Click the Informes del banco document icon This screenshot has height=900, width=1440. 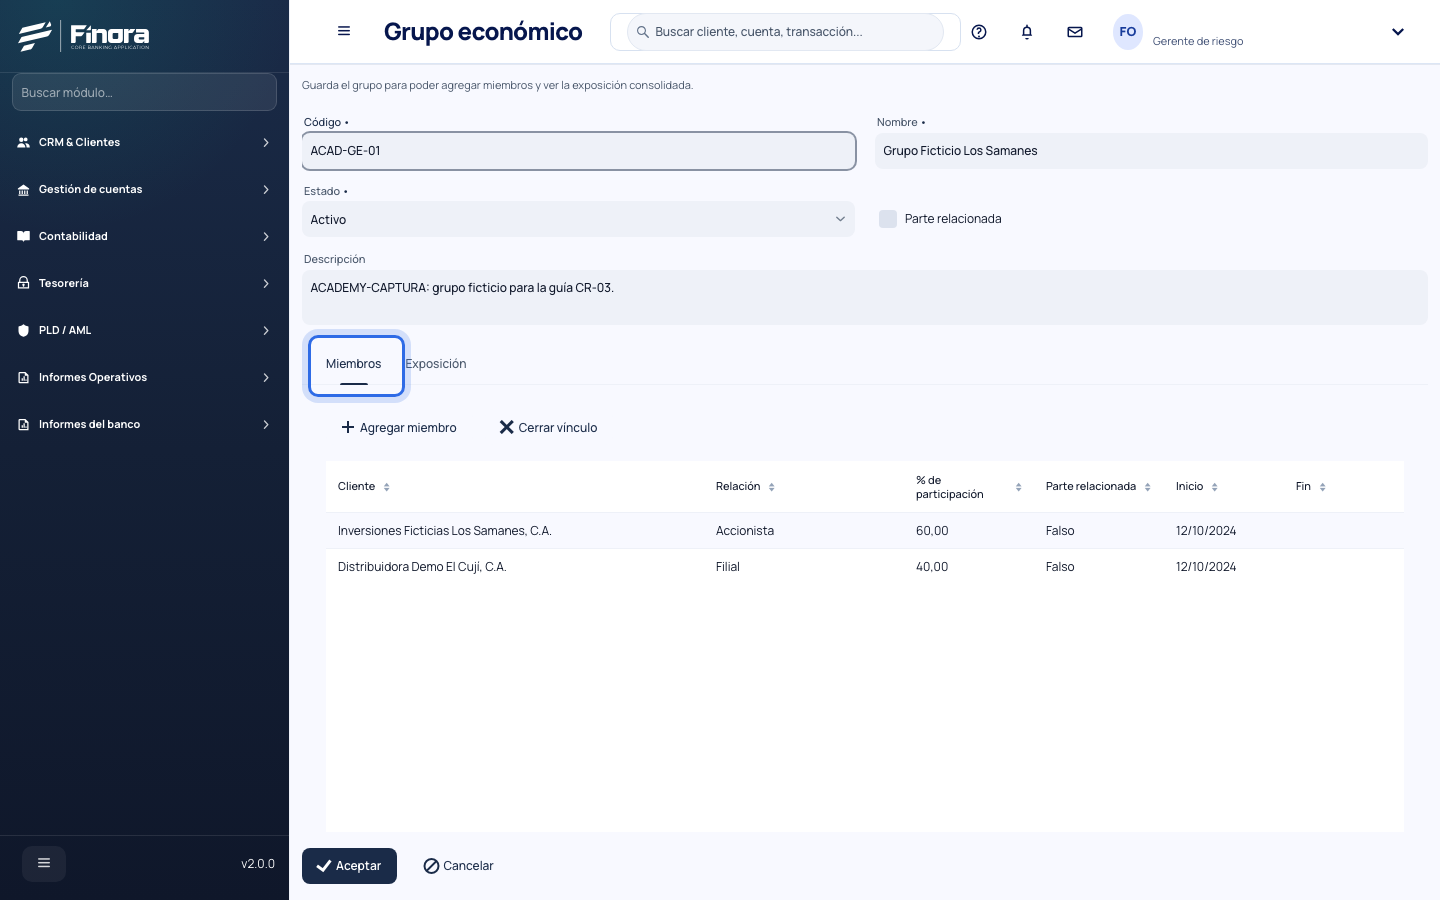(24, 424)
